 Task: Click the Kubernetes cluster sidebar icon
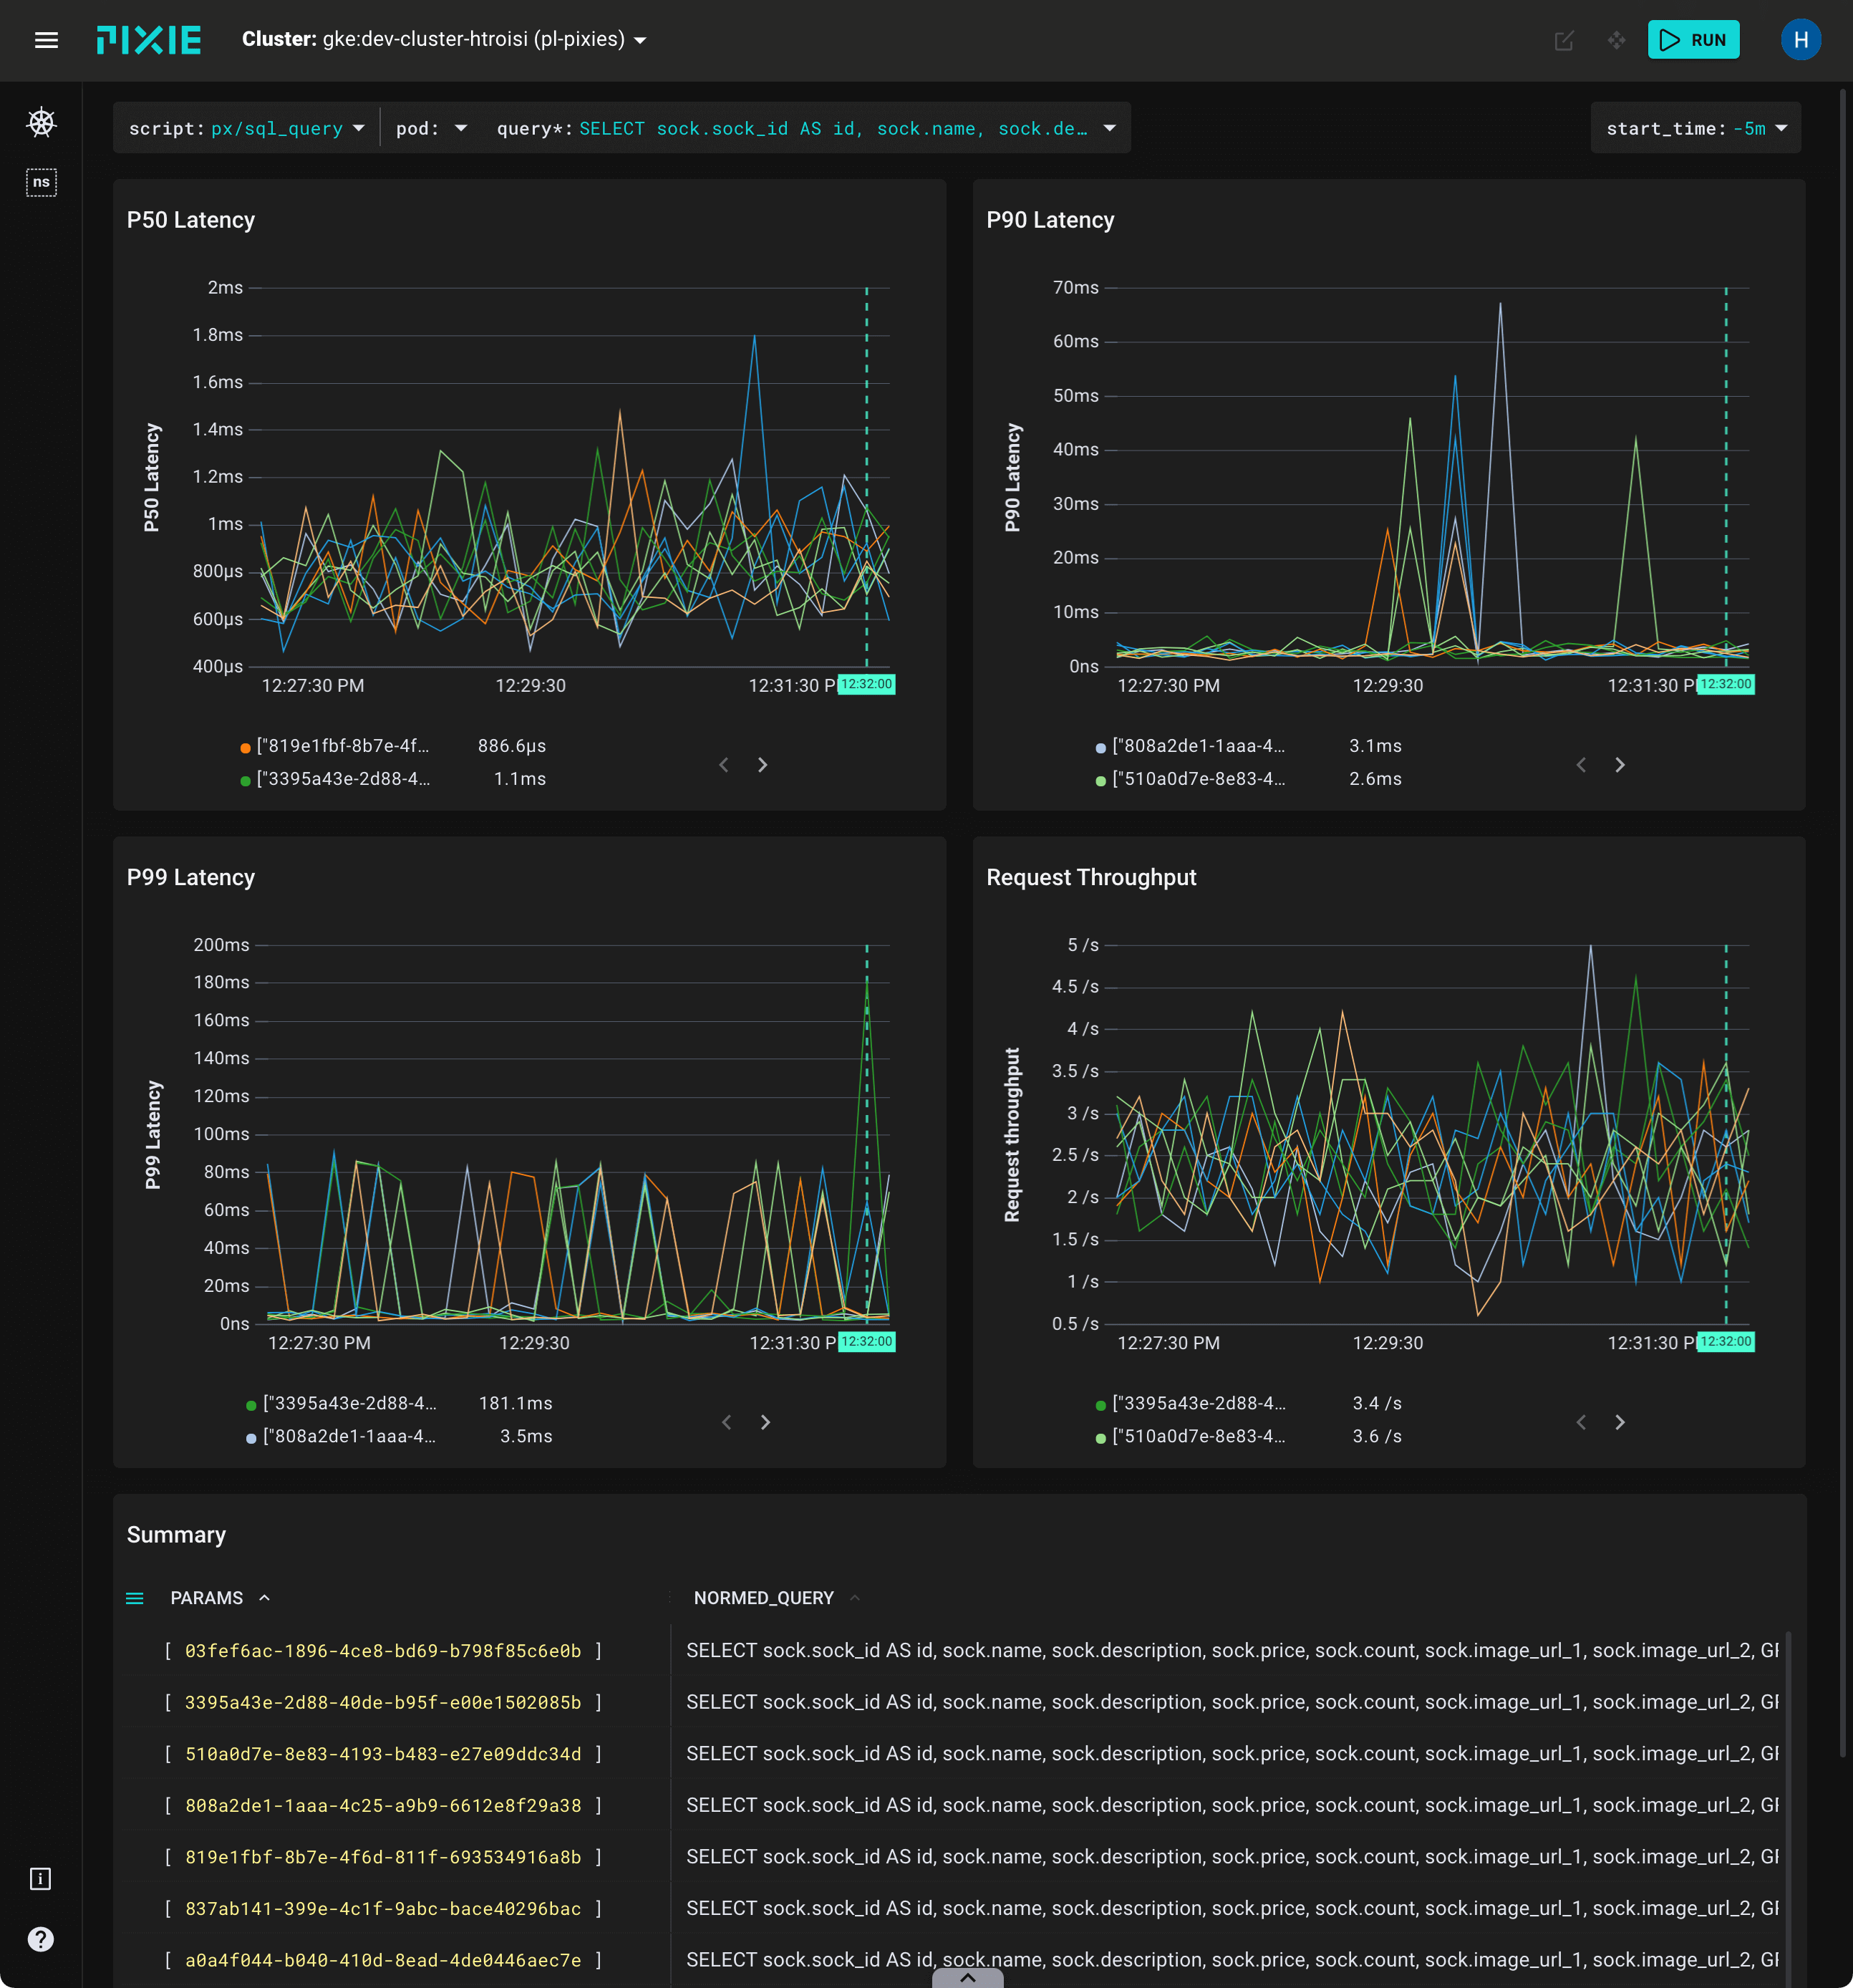click(41, 123)
